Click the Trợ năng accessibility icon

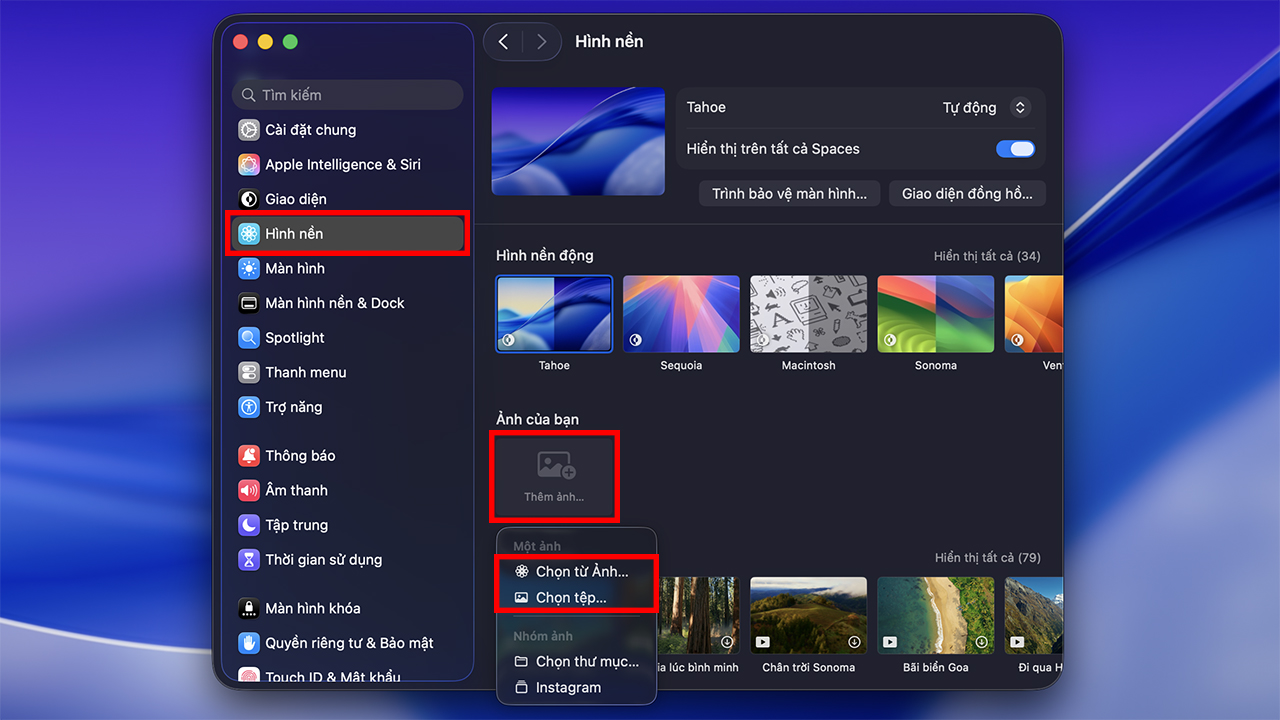point(249,407)
